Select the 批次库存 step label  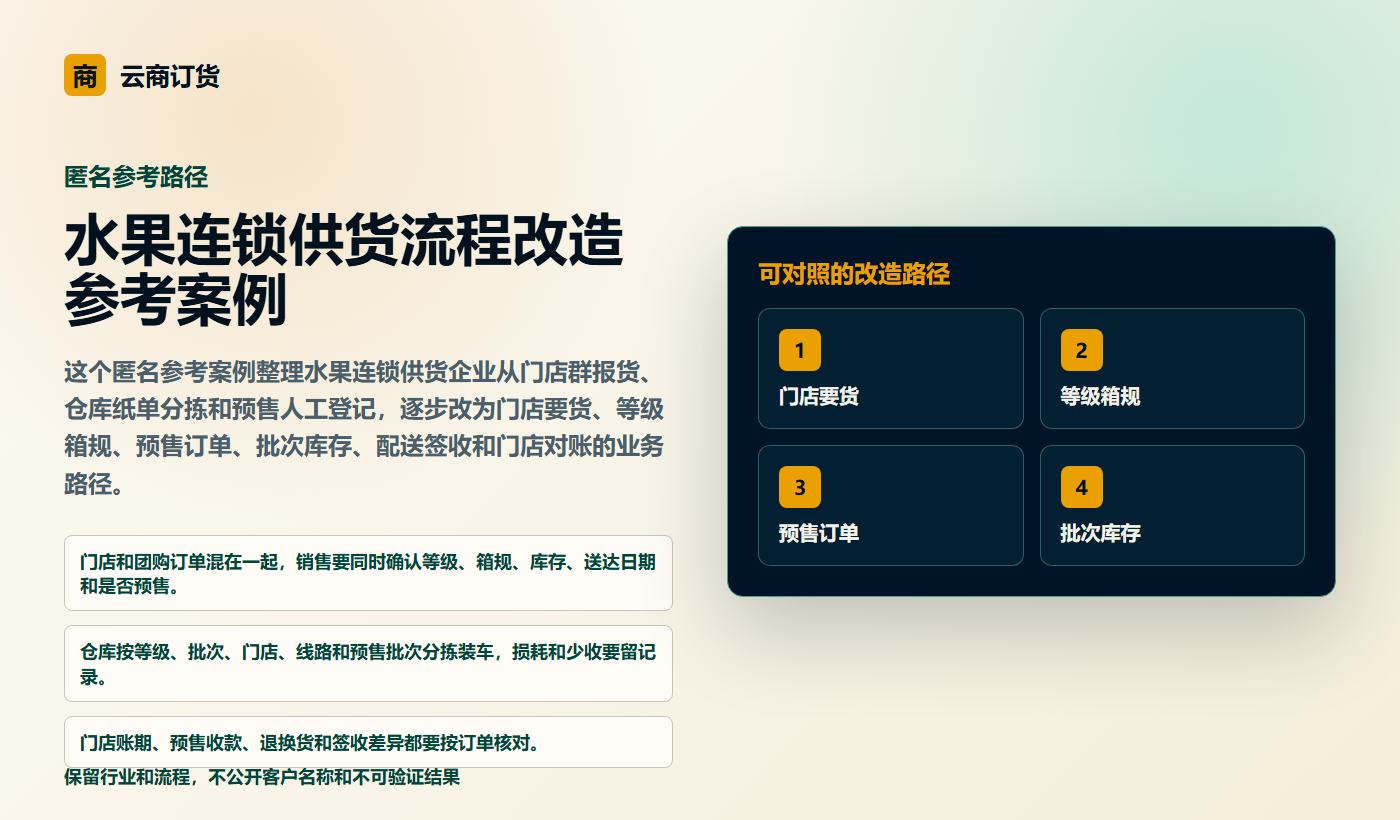[1101, 533]
